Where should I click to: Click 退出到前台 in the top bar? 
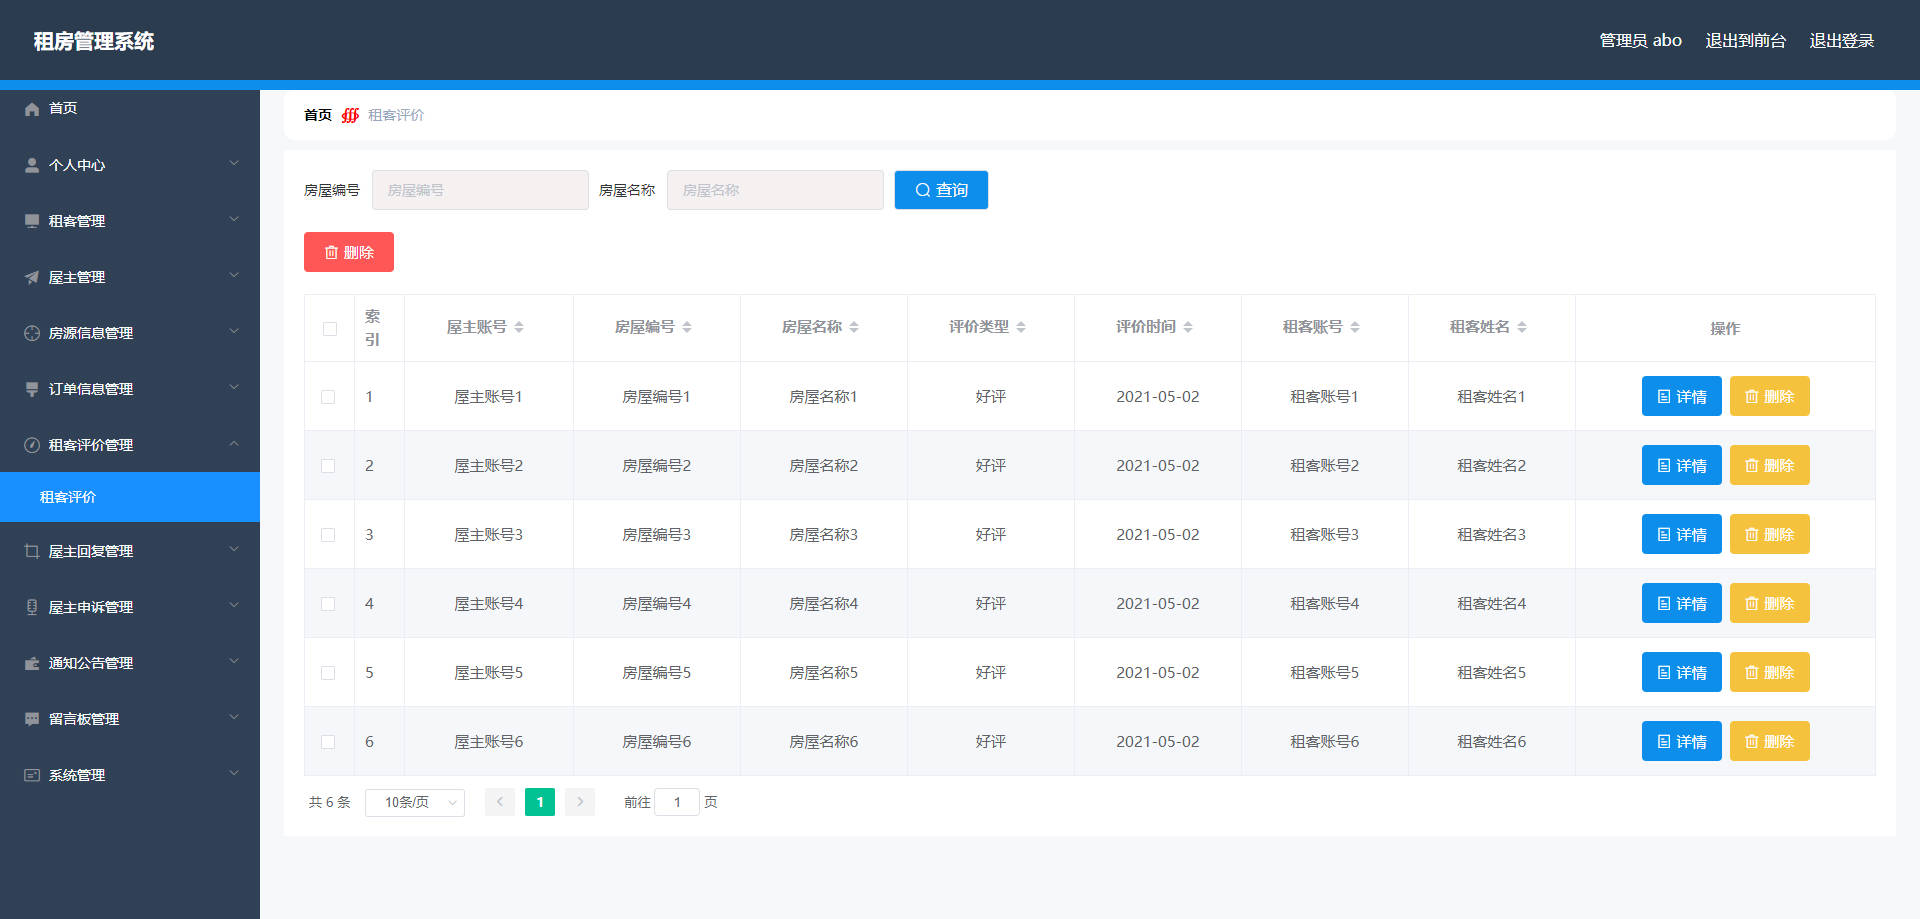pyautogui.click(x=1745, y=41)
